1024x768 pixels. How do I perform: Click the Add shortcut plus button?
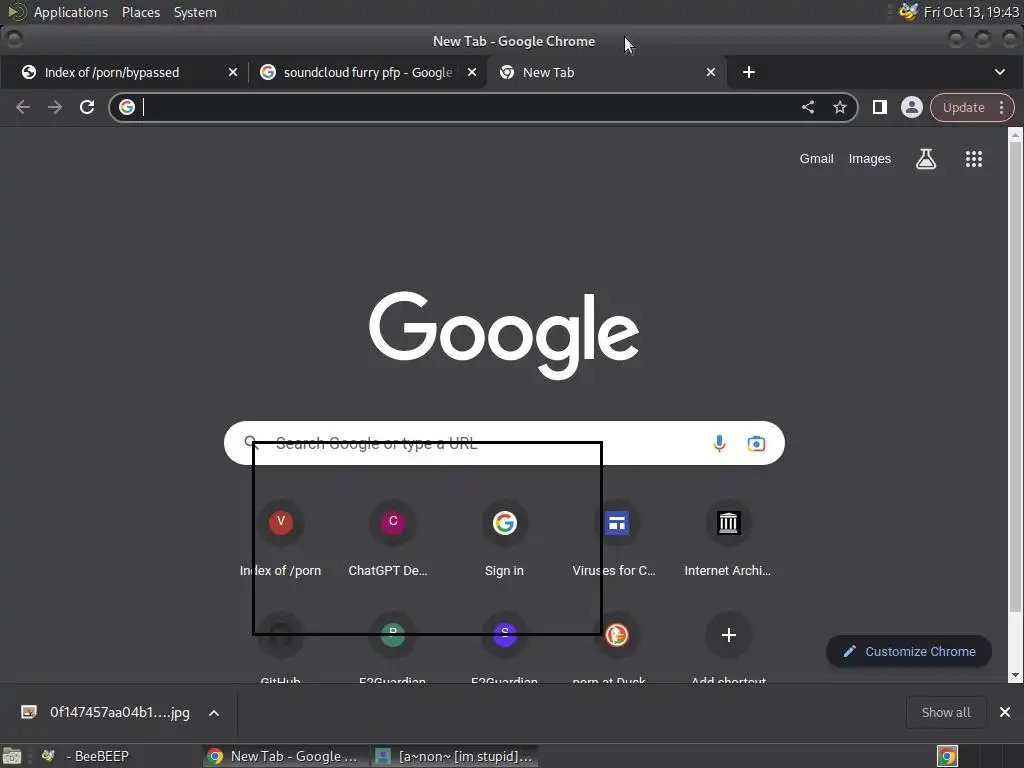(x=729, y=635)
